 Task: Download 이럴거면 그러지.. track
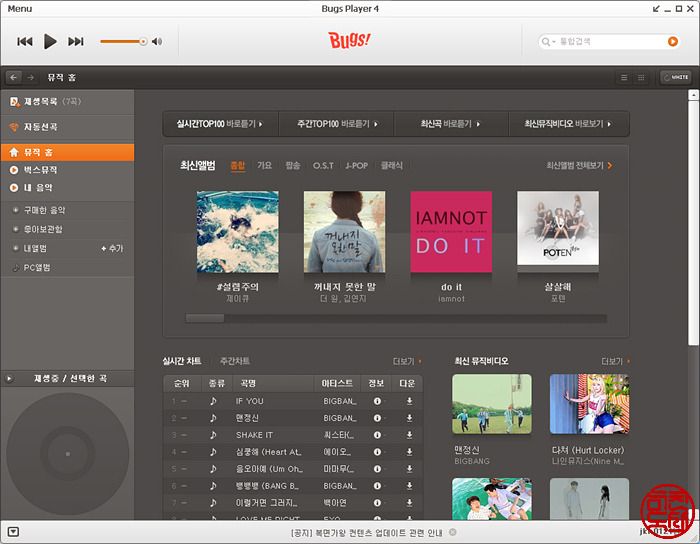[x=409, y=503]
